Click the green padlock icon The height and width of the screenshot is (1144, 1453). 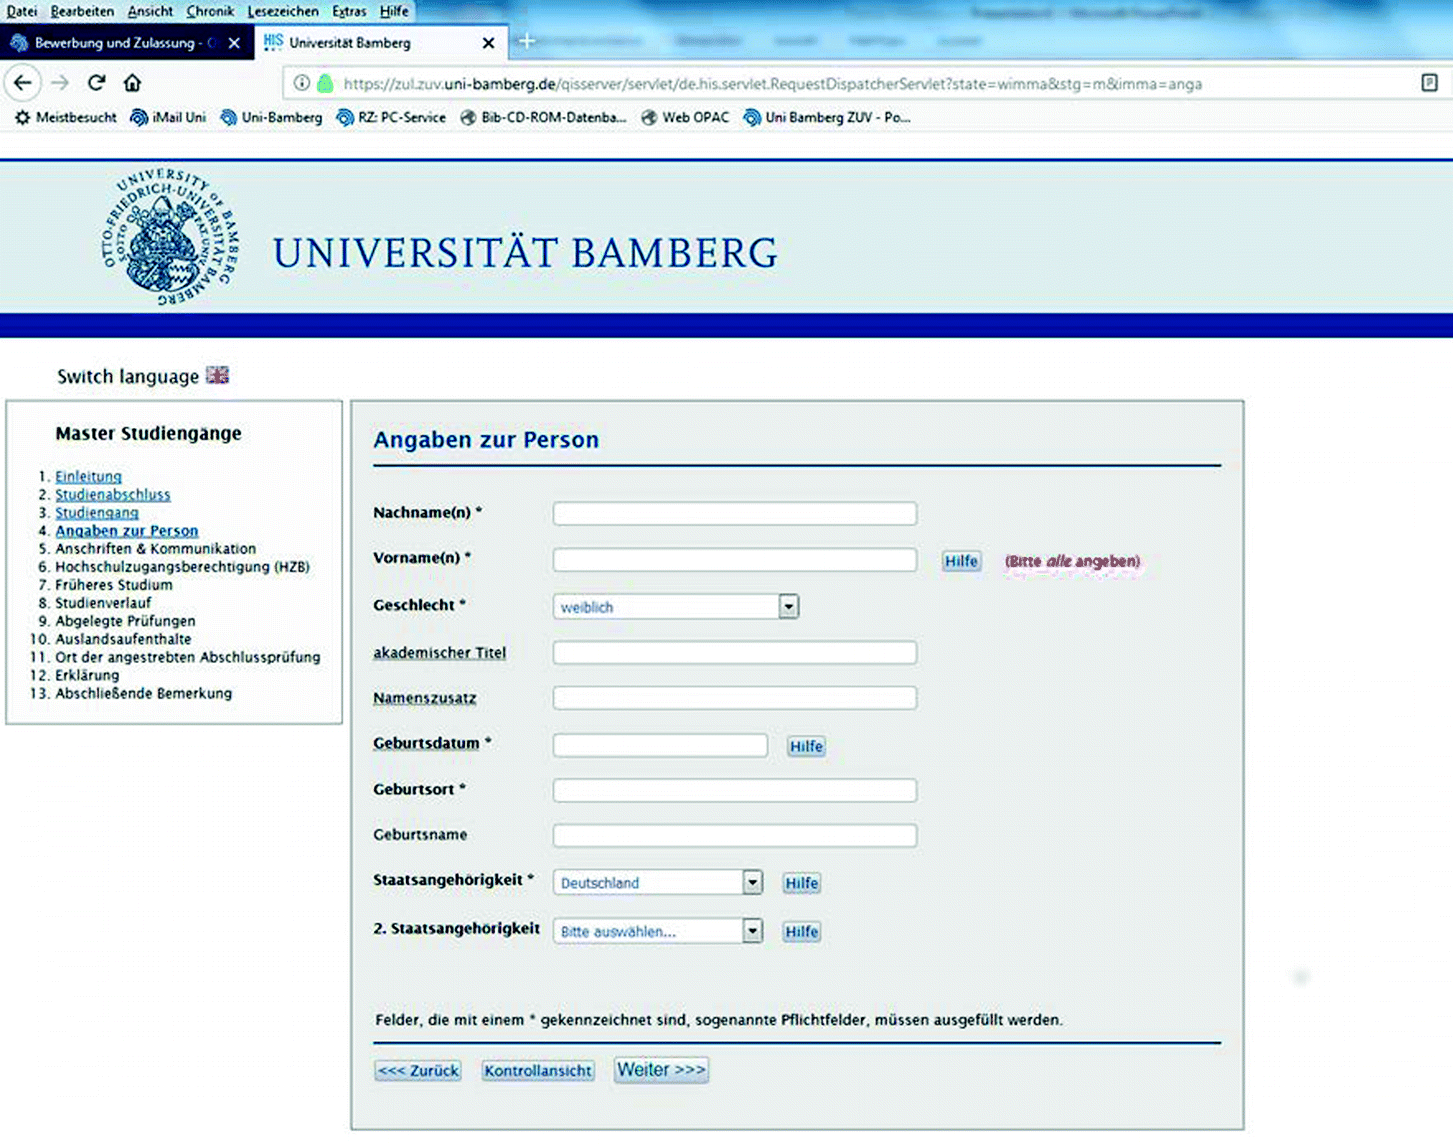[325, 84]
